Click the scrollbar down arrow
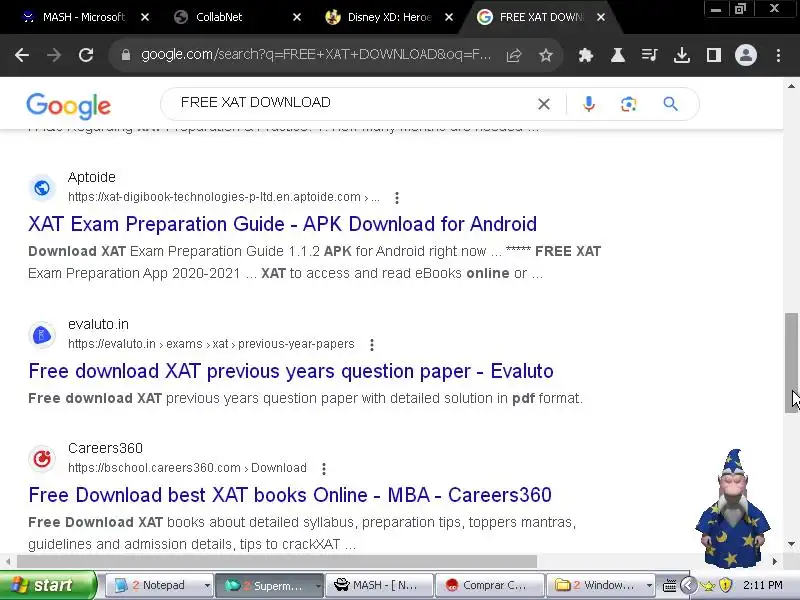The height and width of the screenshot is (600, 800). click(x=791, y=544)
